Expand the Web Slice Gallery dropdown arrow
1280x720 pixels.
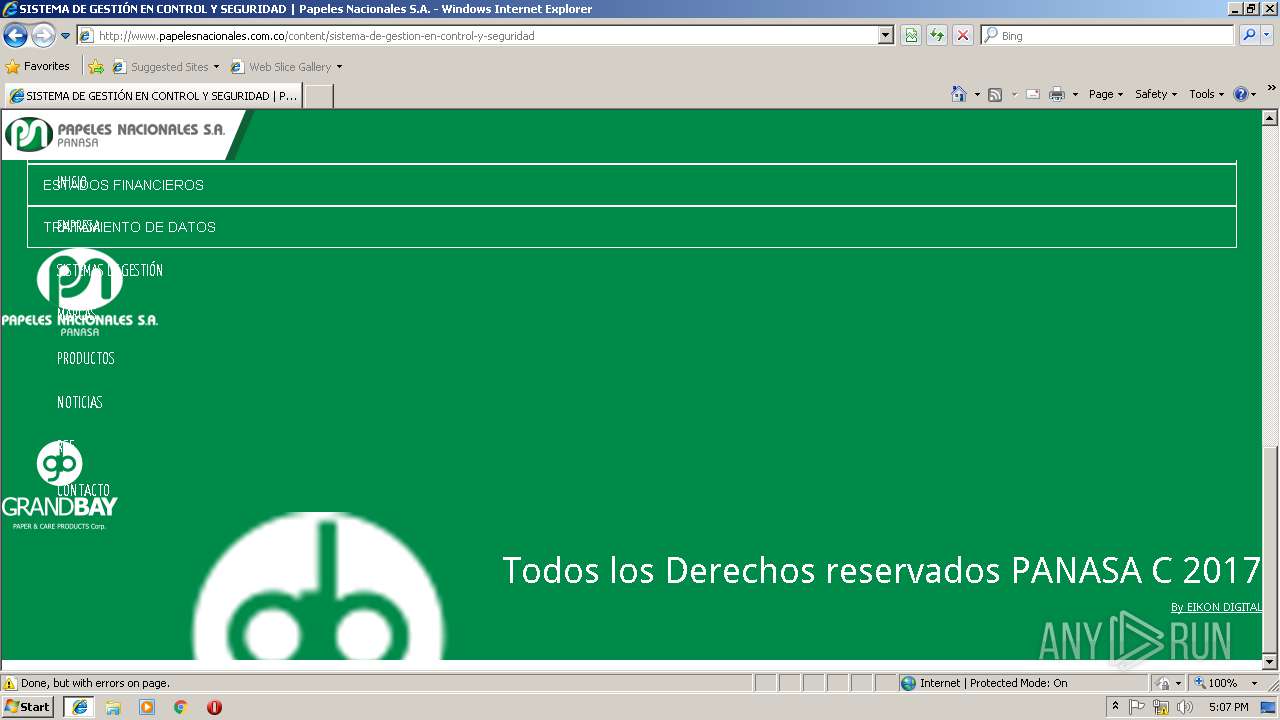(x=339, y=67)
